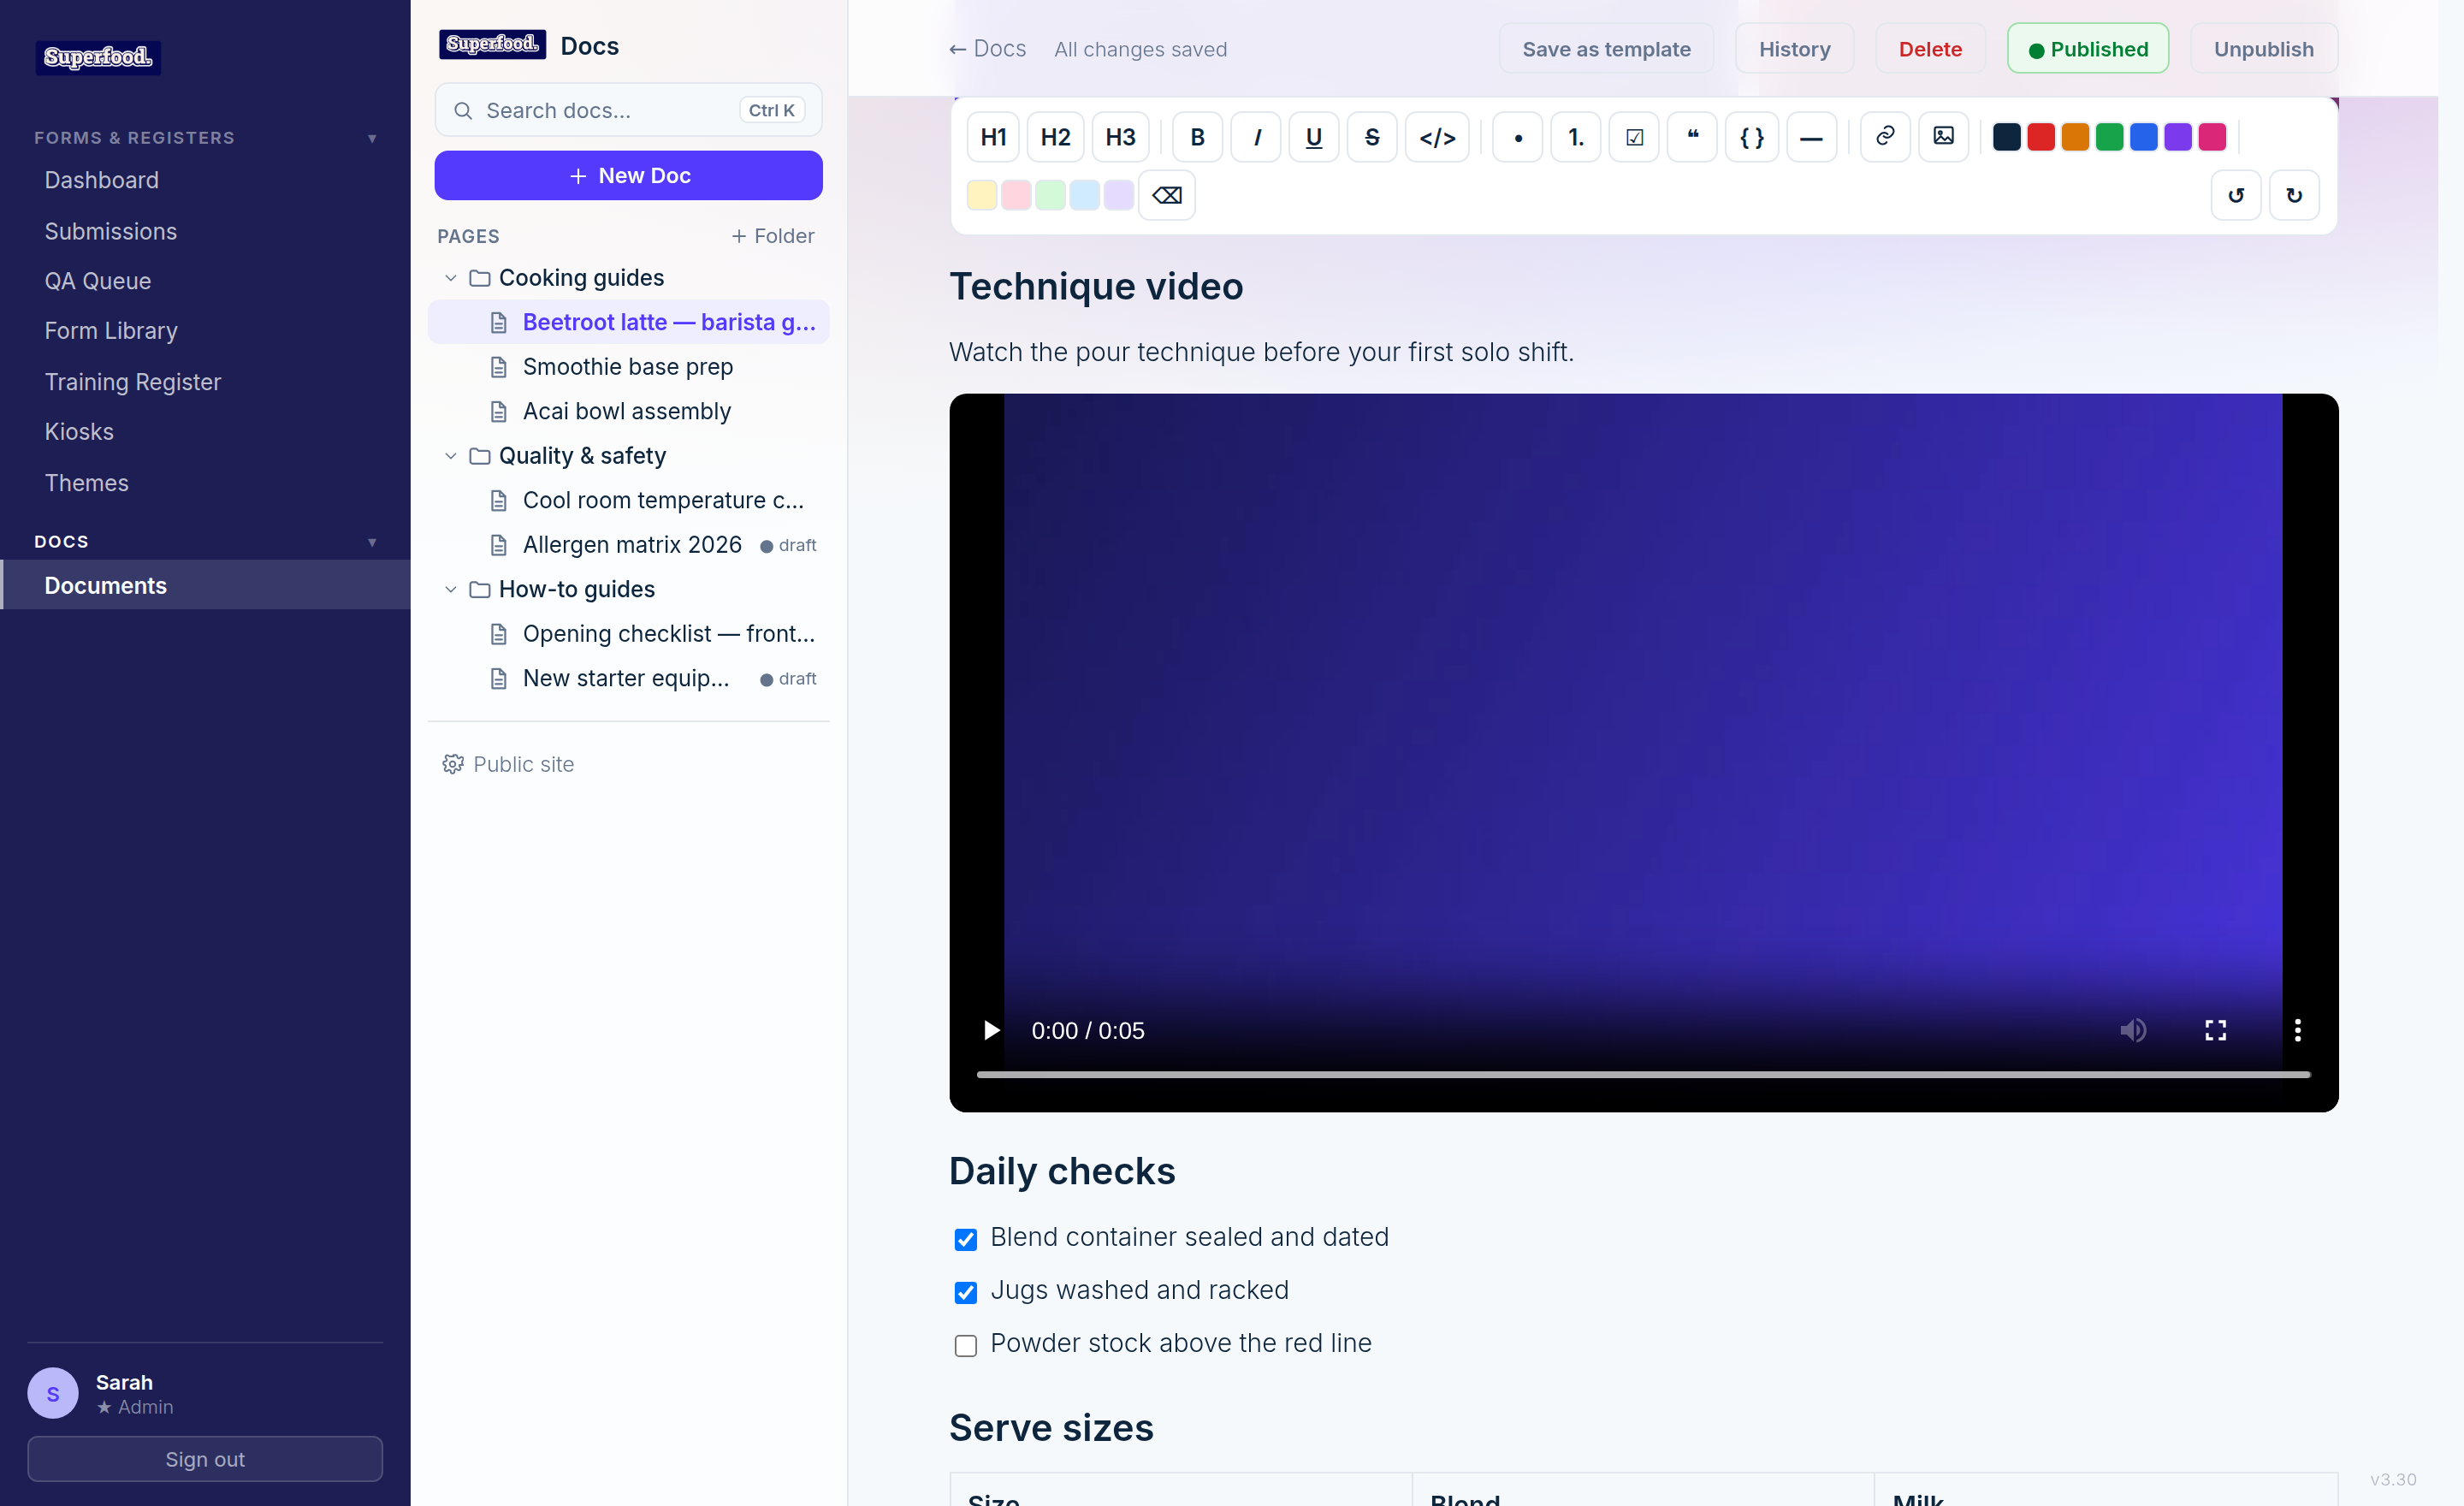The width and height of the screenshot is (2464, 1506).
Task: Collapse the Cooking guides folder
Action: tap(451, 278)
